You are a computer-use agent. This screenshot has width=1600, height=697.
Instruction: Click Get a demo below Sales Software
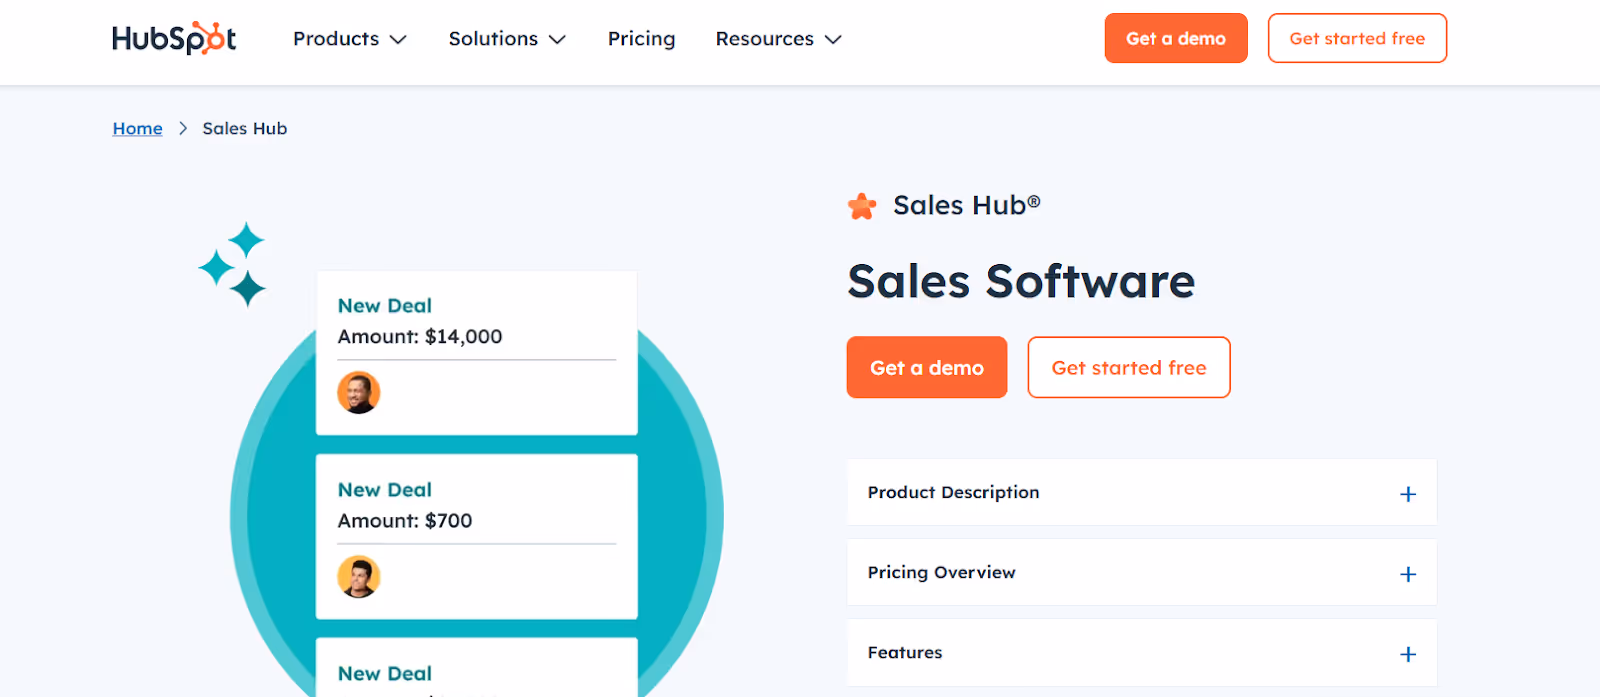click(x=927, y=367)
